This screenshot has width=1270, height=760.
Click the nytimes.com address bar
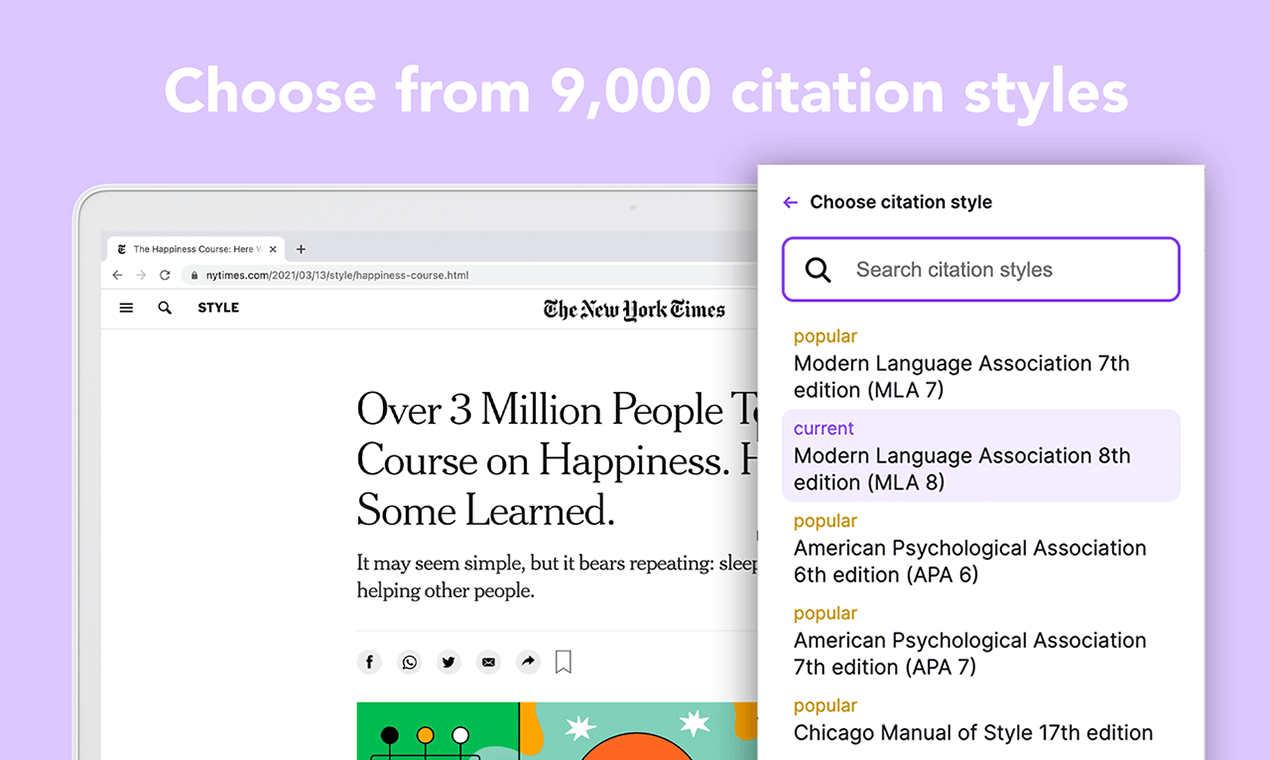tap(470, 275)
